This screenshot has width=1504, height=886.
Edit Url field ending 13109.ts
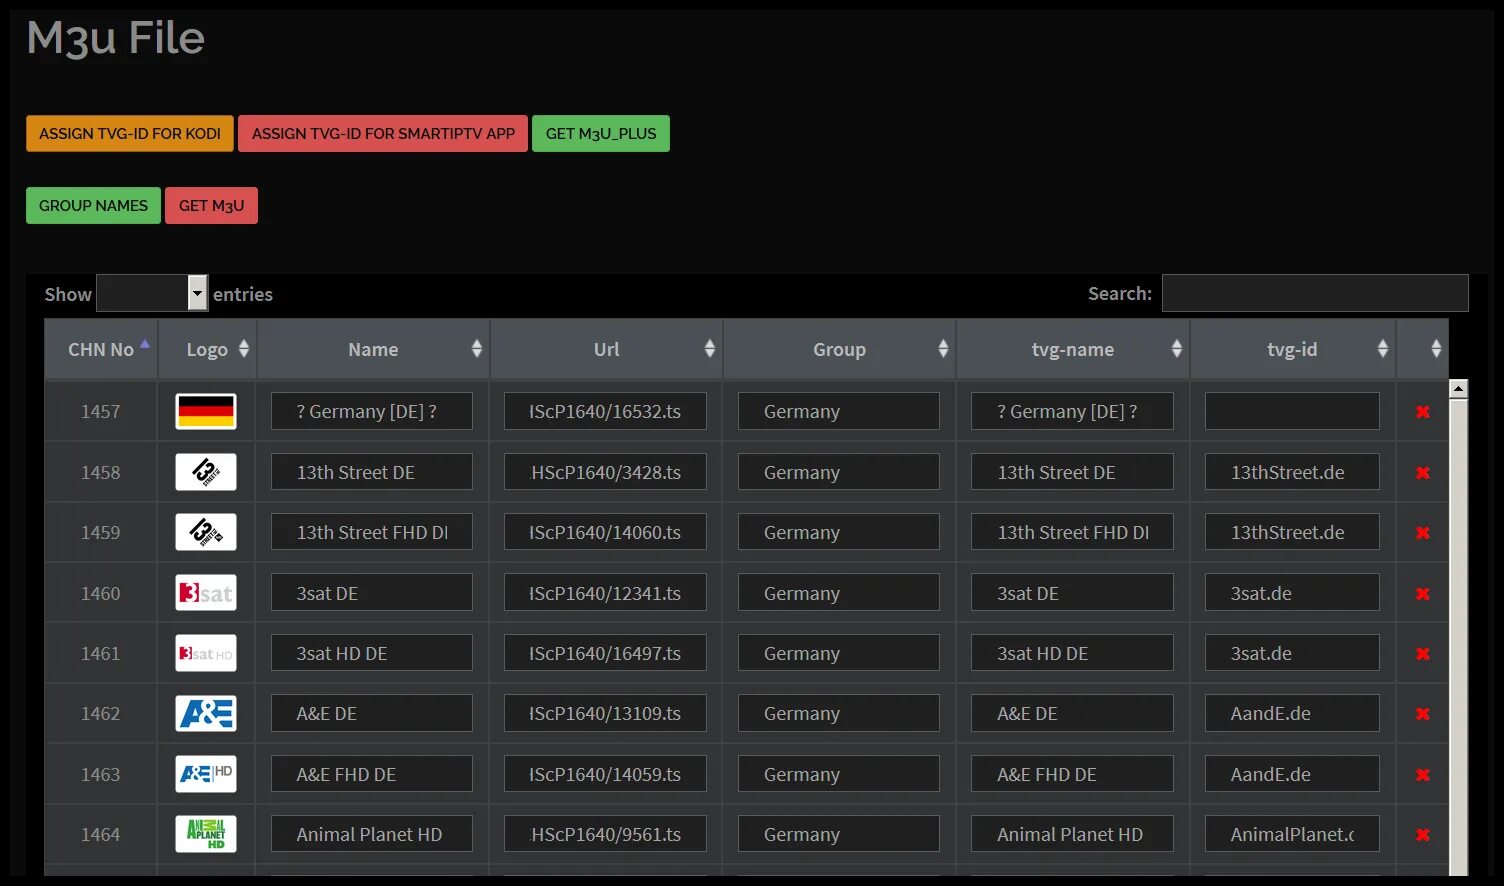605,713
